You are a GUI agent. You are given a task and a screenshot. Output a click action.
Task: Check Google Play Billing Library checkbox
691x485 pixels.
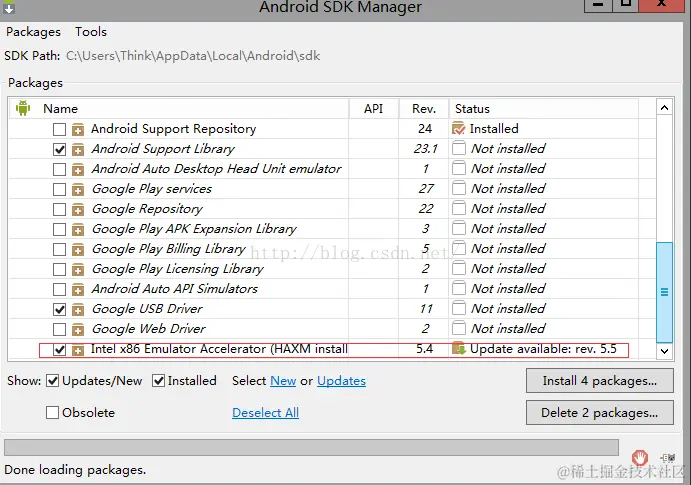(59, 249)
